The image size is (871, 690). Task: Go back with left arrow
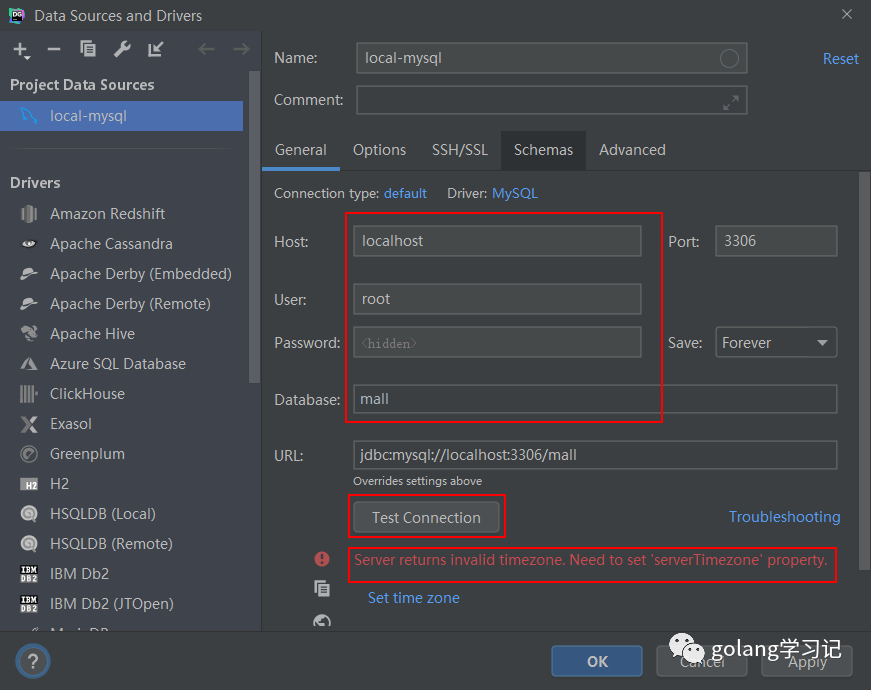[x=207, y=49]
